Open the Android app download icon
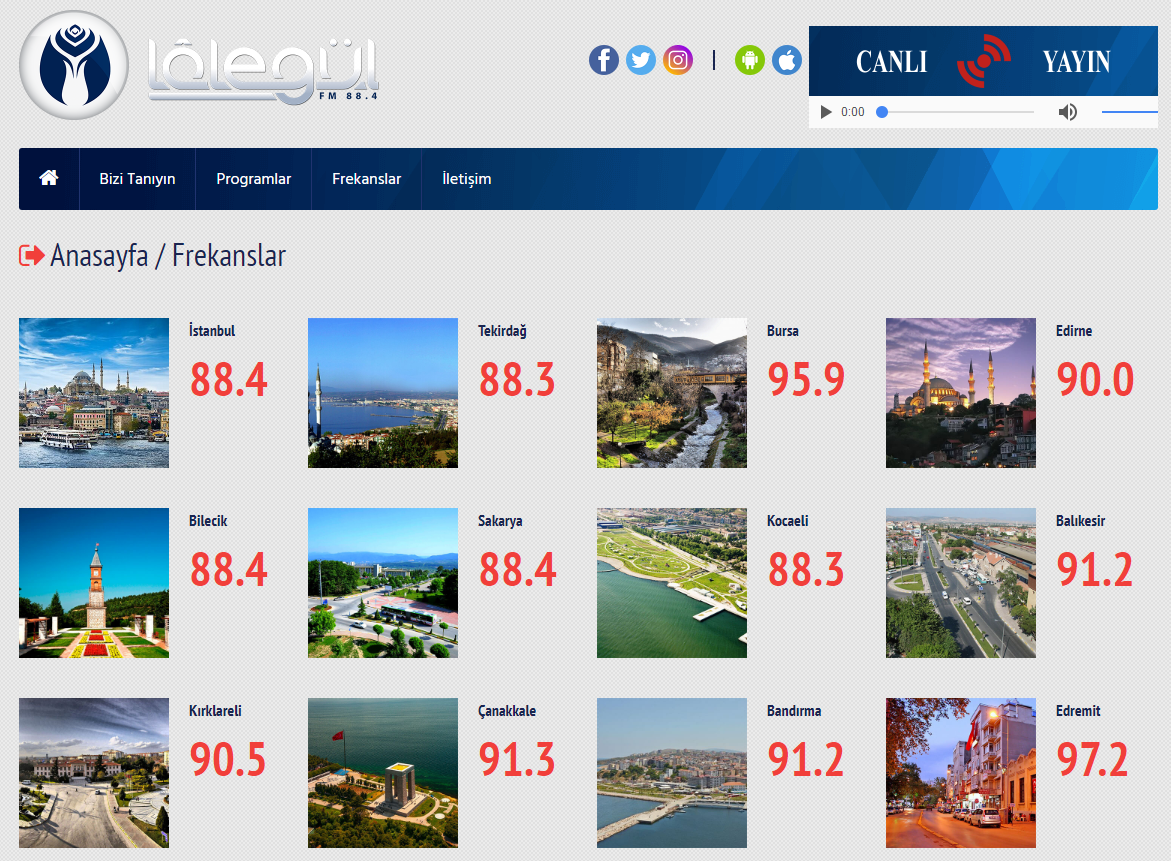 tap(750, 60)
